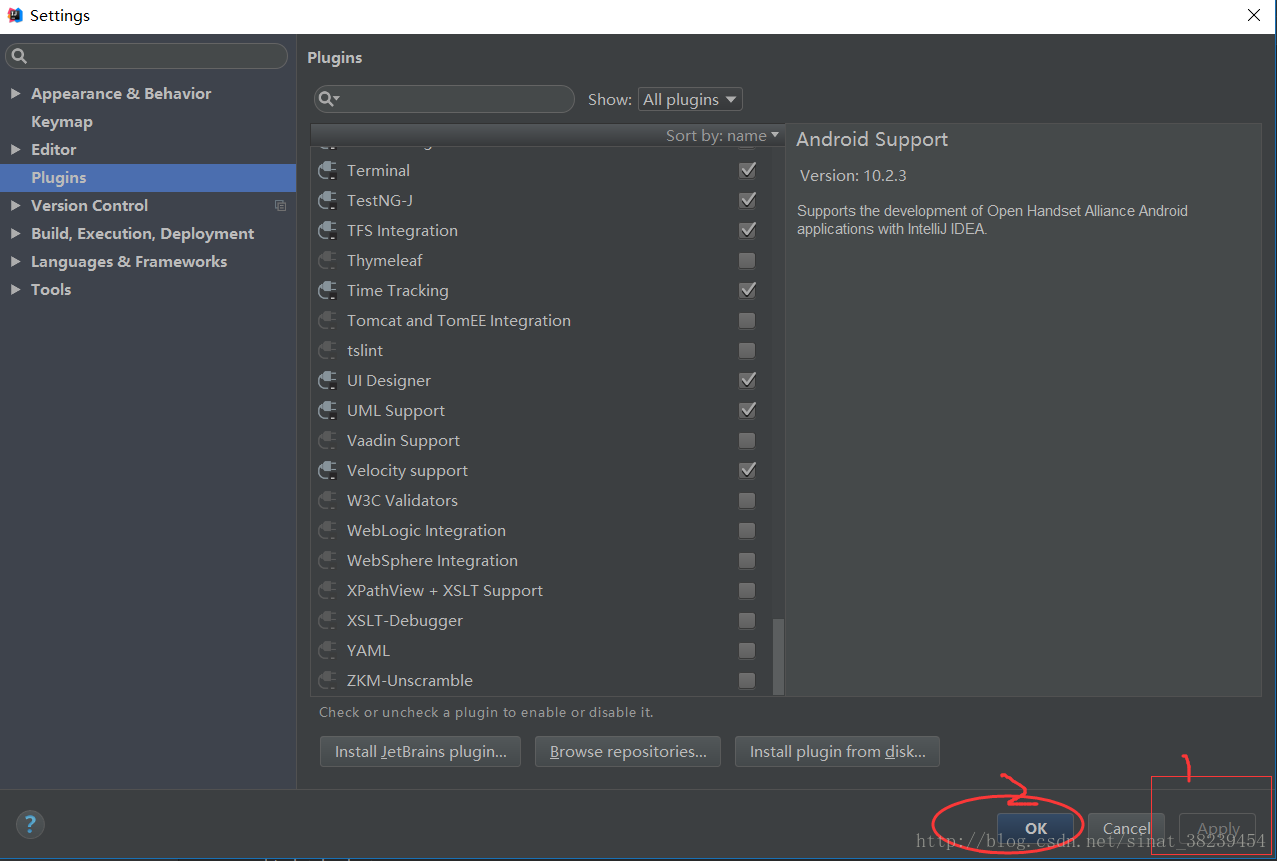Disable the Velocity support checkbox
The height and width of the screenshot is (861, 1277).
[x=747, y=470]
